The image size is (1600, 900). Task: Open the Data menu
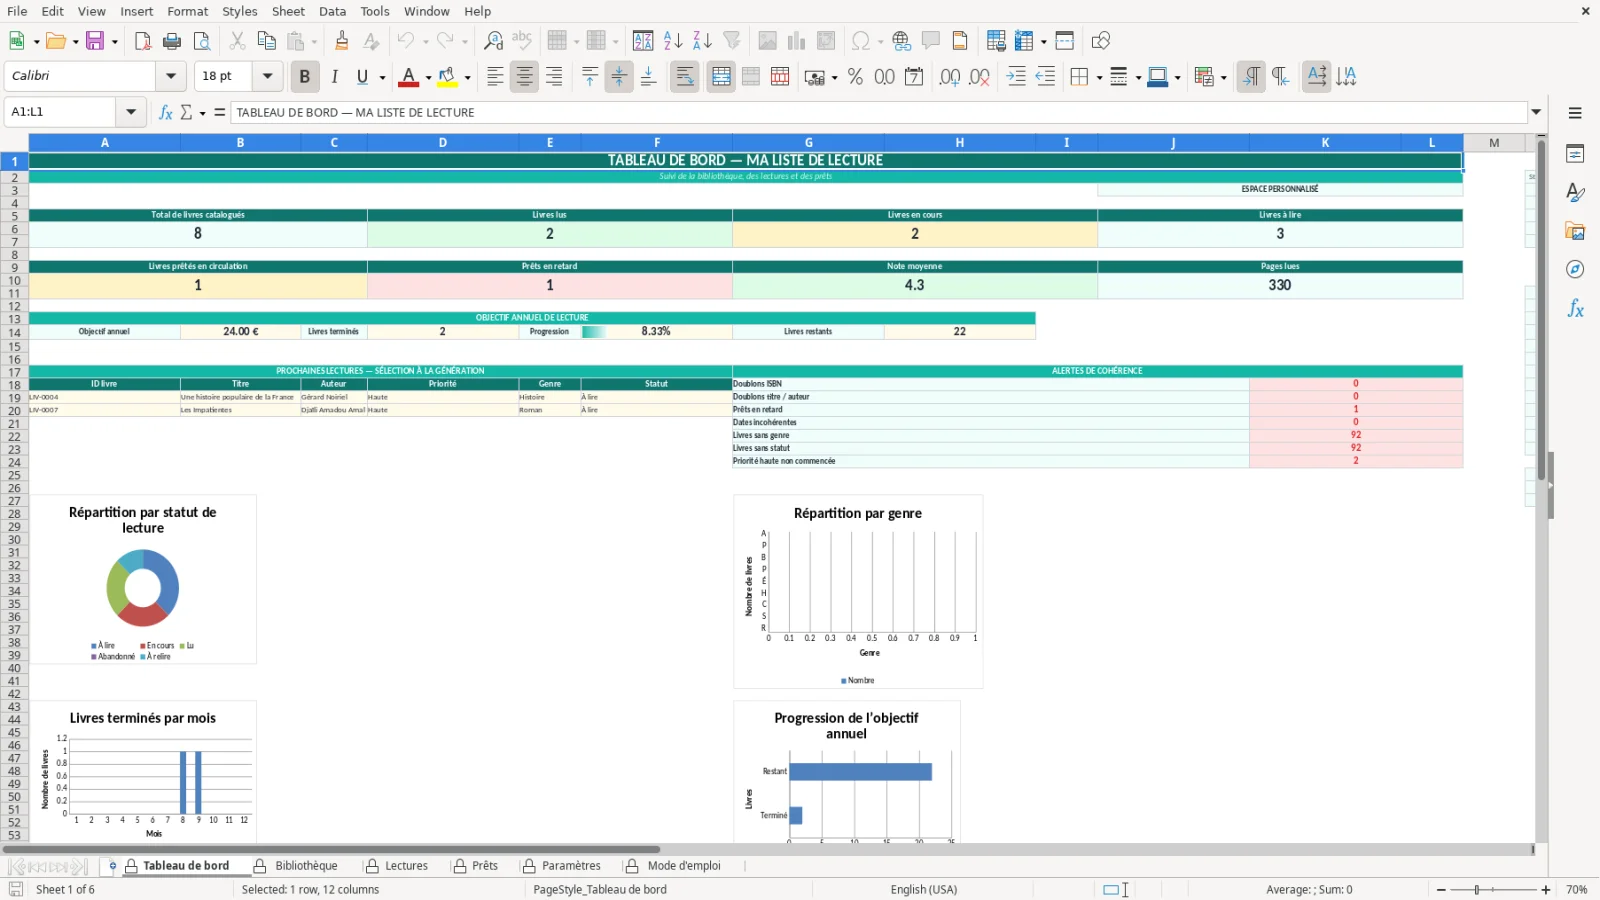pos(332,11)
